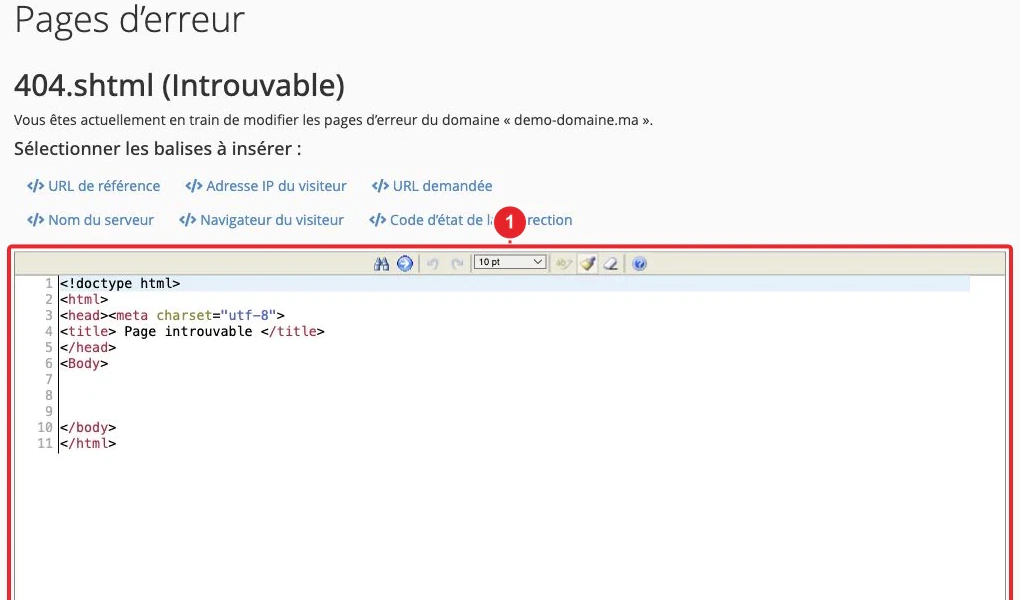This screenshot has width=1020, height=600.
Task: Click the 'Page introuvable' title line
Action: pyautogui.click(x=192, y=331)
